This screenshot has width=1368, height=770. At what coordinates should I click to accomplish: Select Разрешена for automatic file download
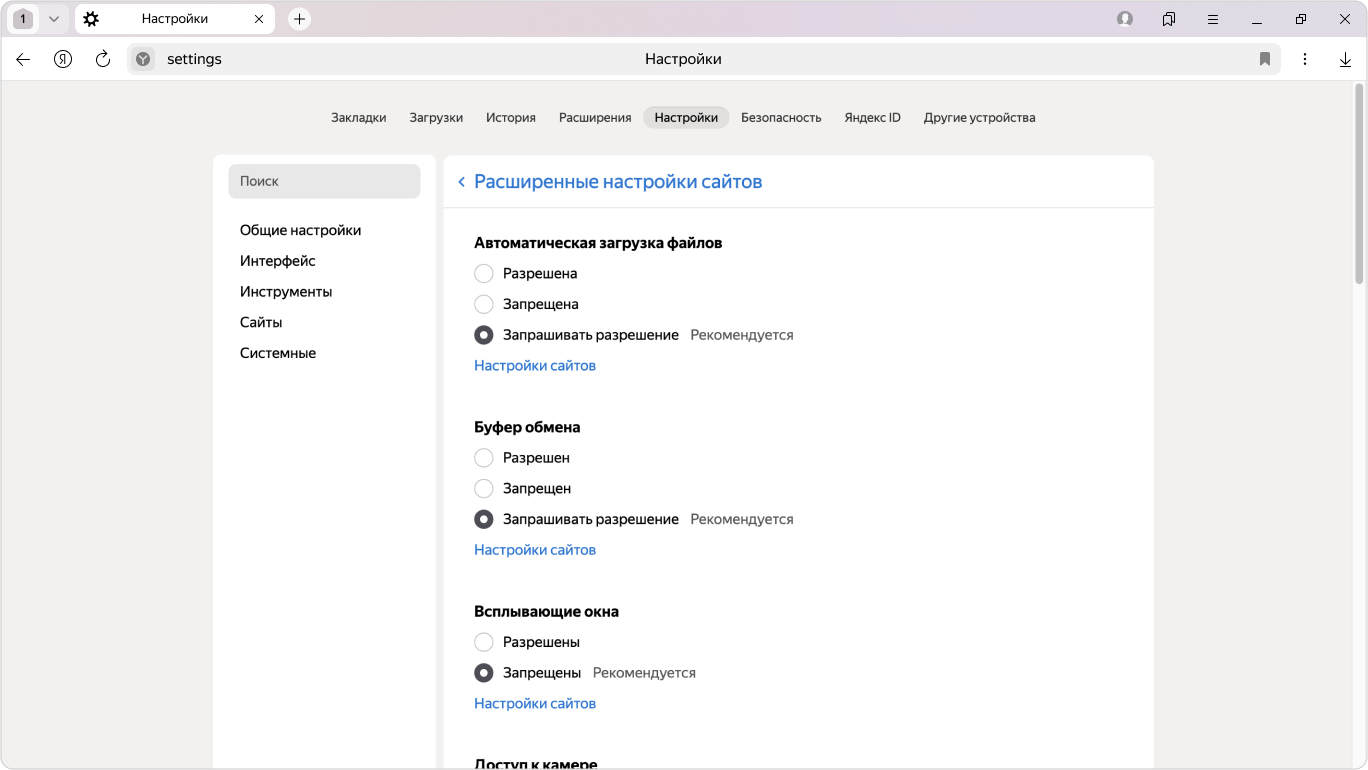[484, 274]
